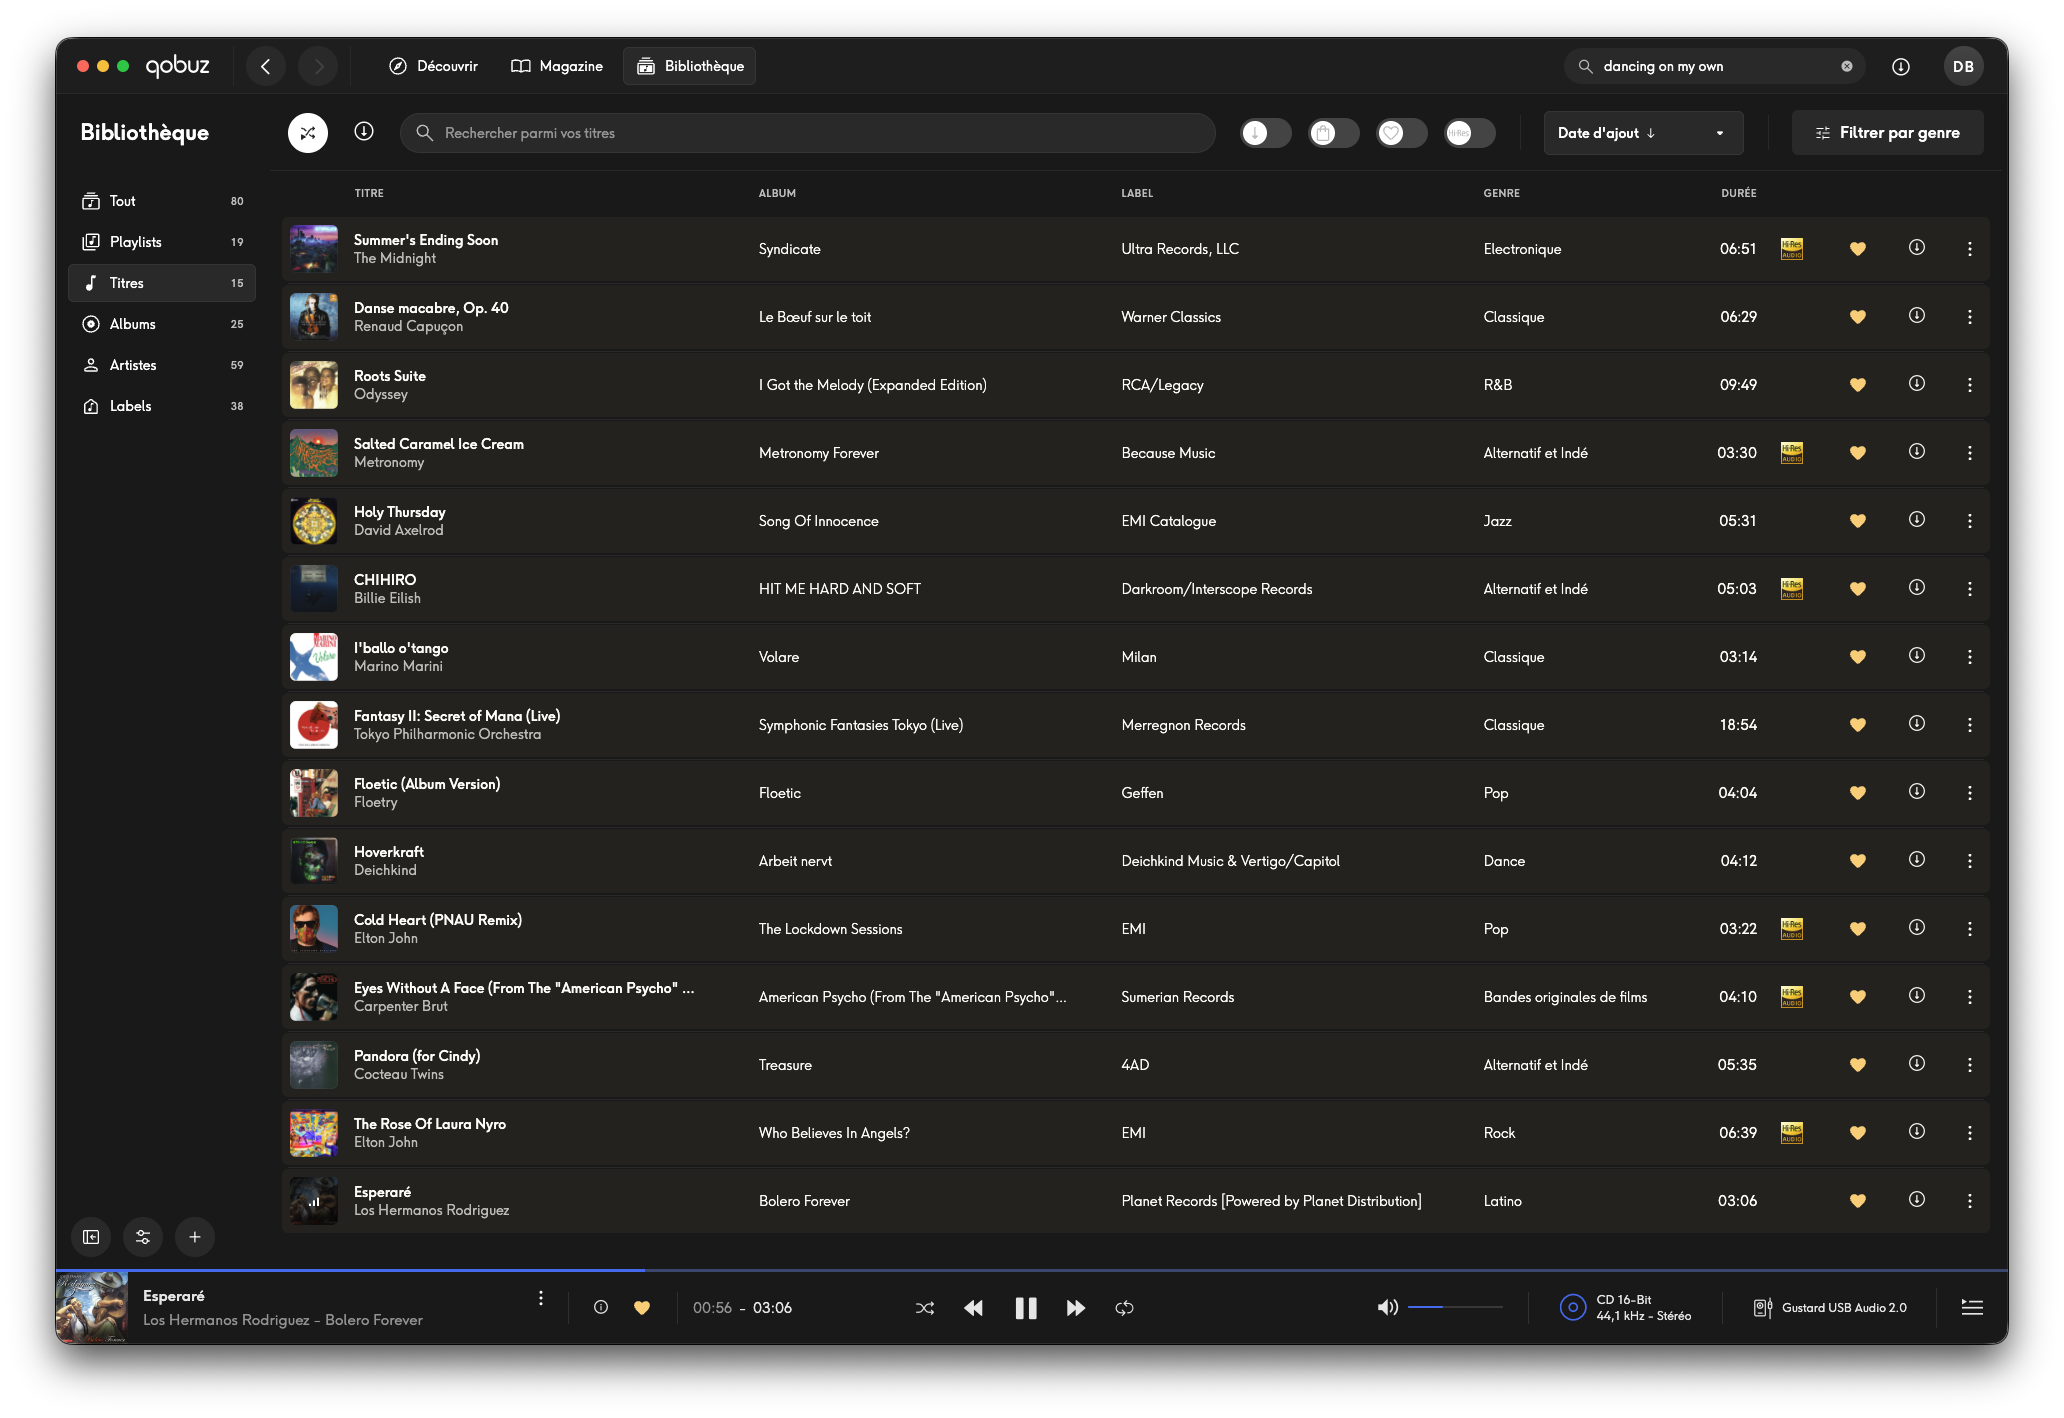Adjust the volume slider in the player bar
Viewport: 2064px width, 1418px height.
[1455, 1307]
